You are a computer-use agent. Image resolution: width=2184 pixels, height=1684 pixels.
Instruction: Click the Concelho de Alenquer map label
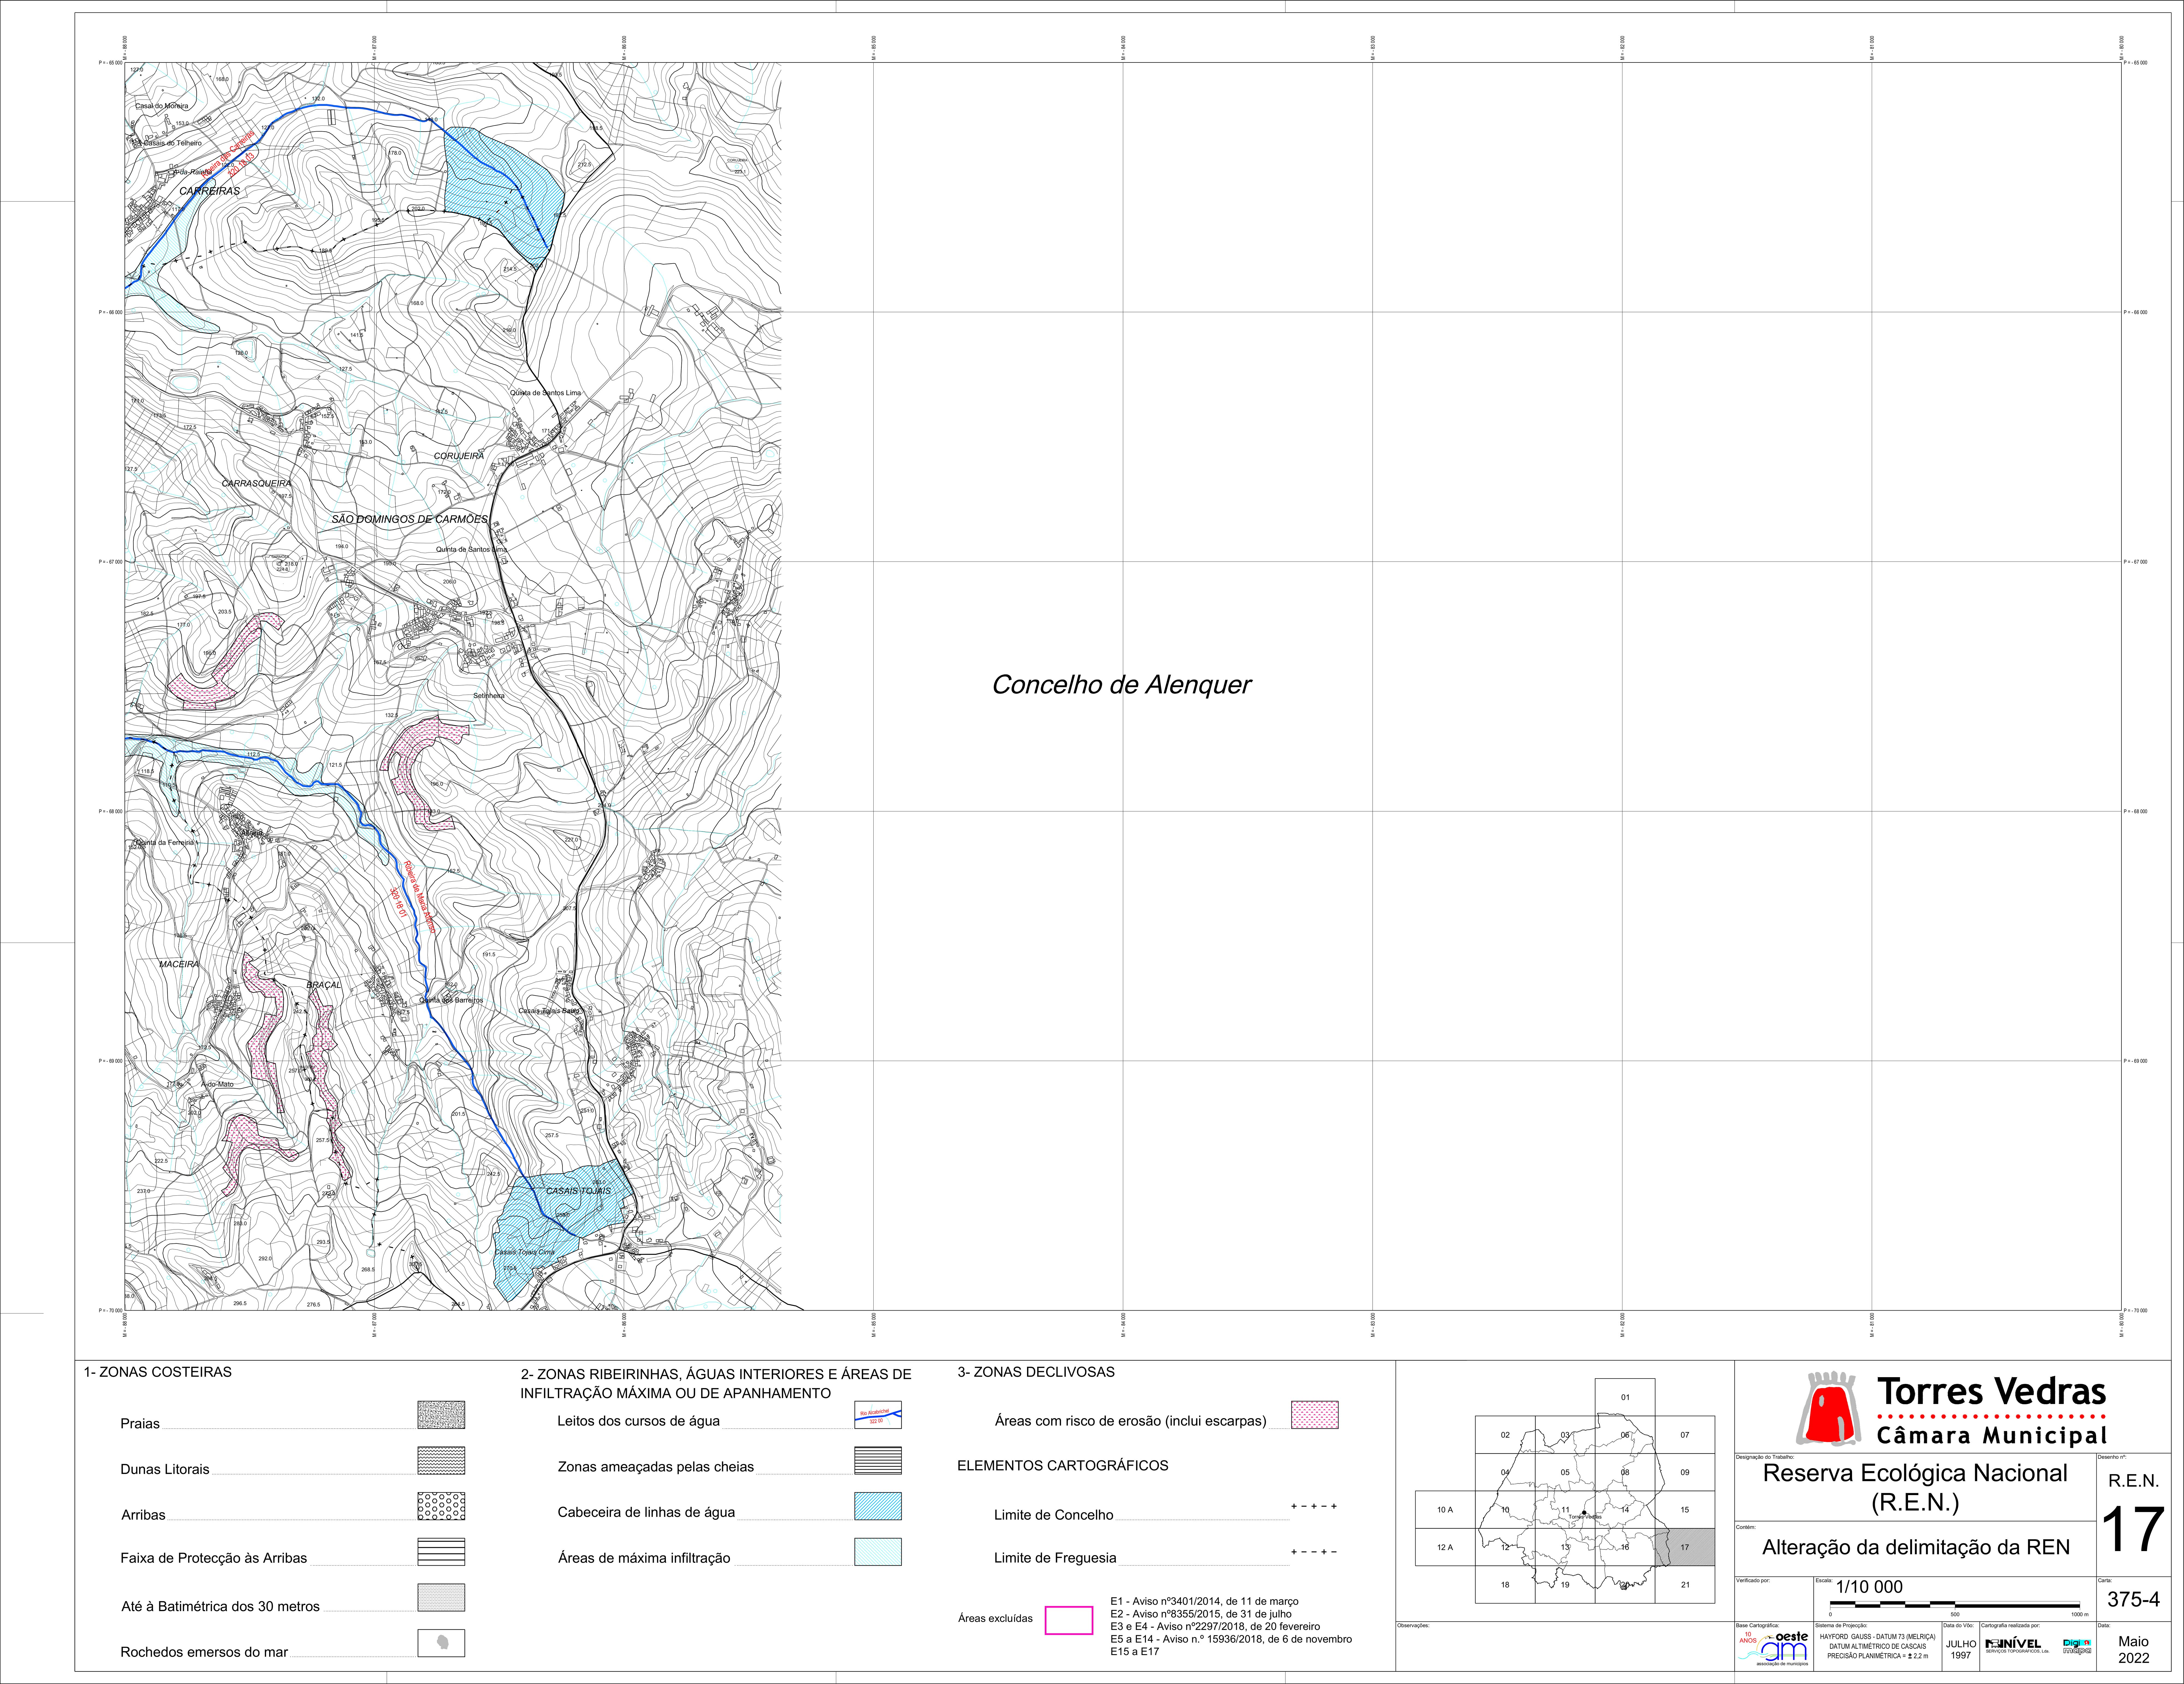[1121, 685]
